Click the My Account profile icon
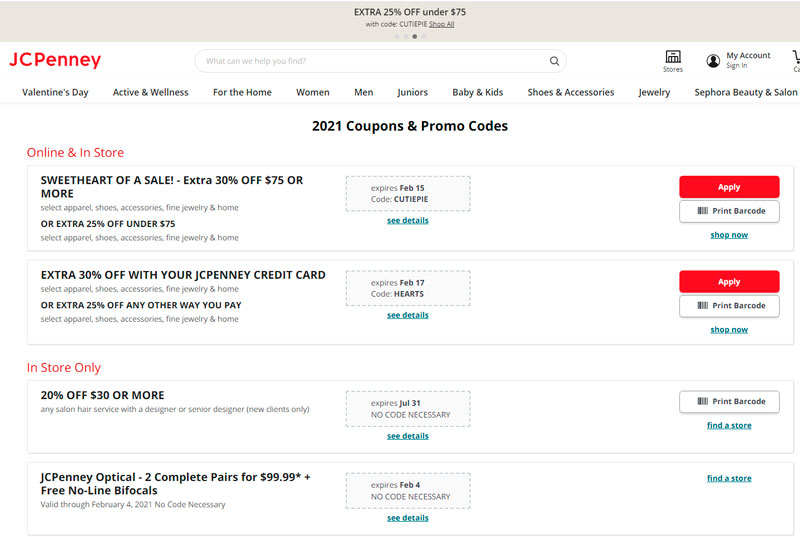 [x=713, y=61]
